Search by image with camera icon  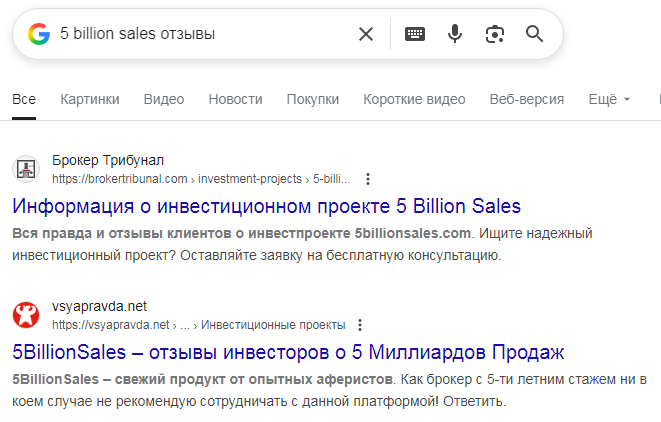pyautogui.click(x=494, y=35)
